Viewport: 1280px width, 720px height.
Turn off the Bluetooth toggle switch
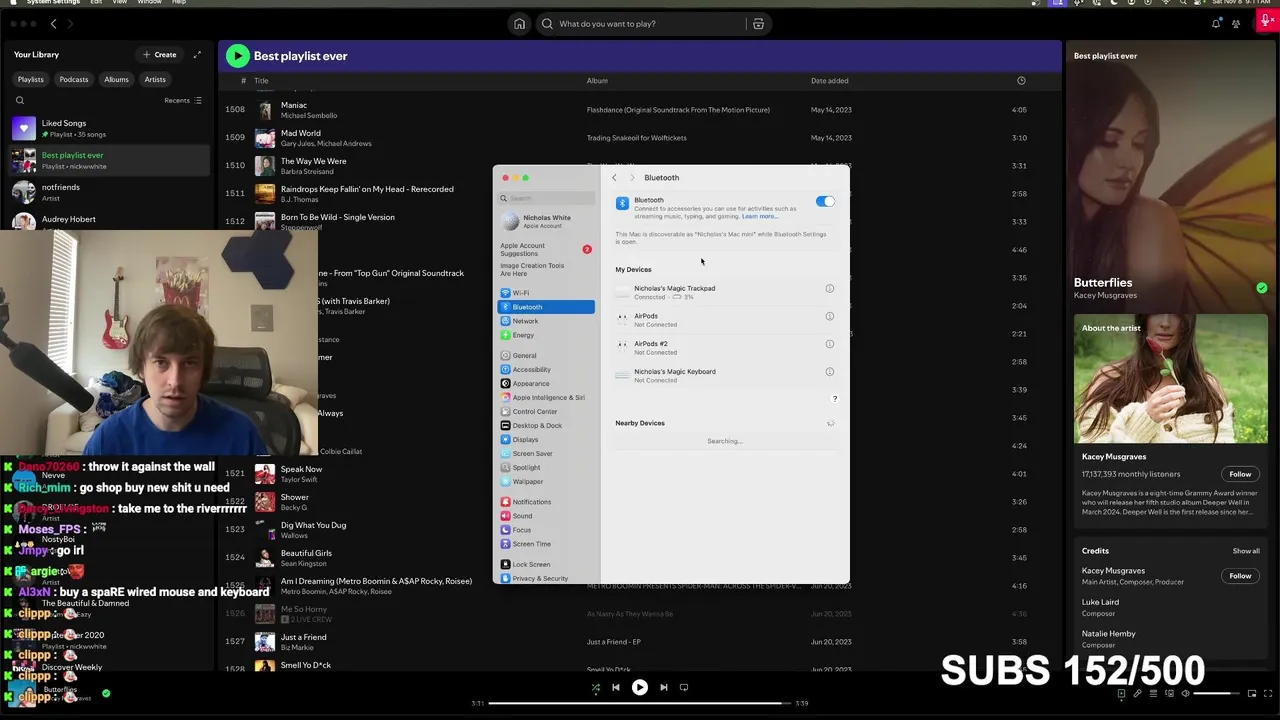825,202
